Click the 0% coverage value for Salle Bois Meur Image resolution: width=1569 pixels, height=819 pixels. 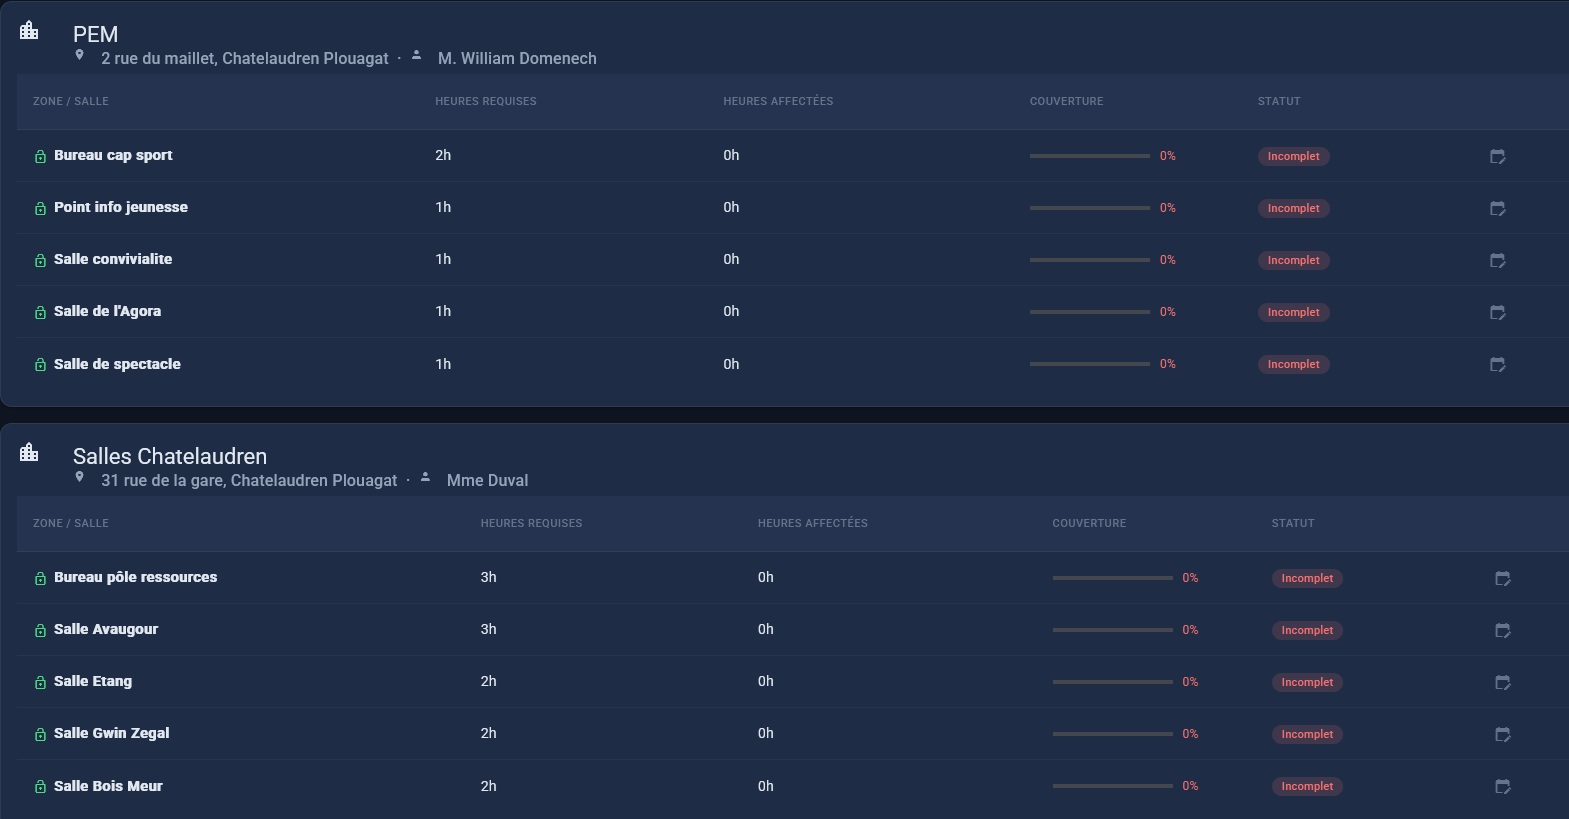(1190, 786)
